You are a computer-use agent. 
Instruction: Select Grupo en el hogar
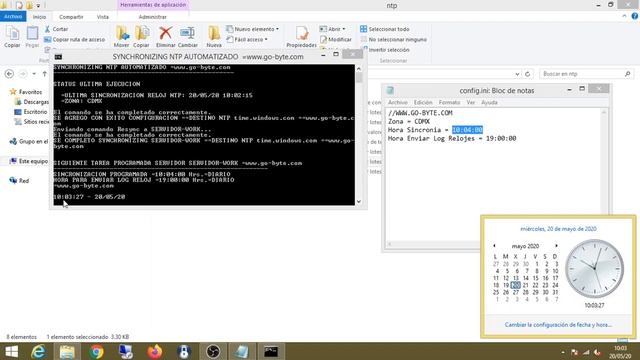(29, 142)
